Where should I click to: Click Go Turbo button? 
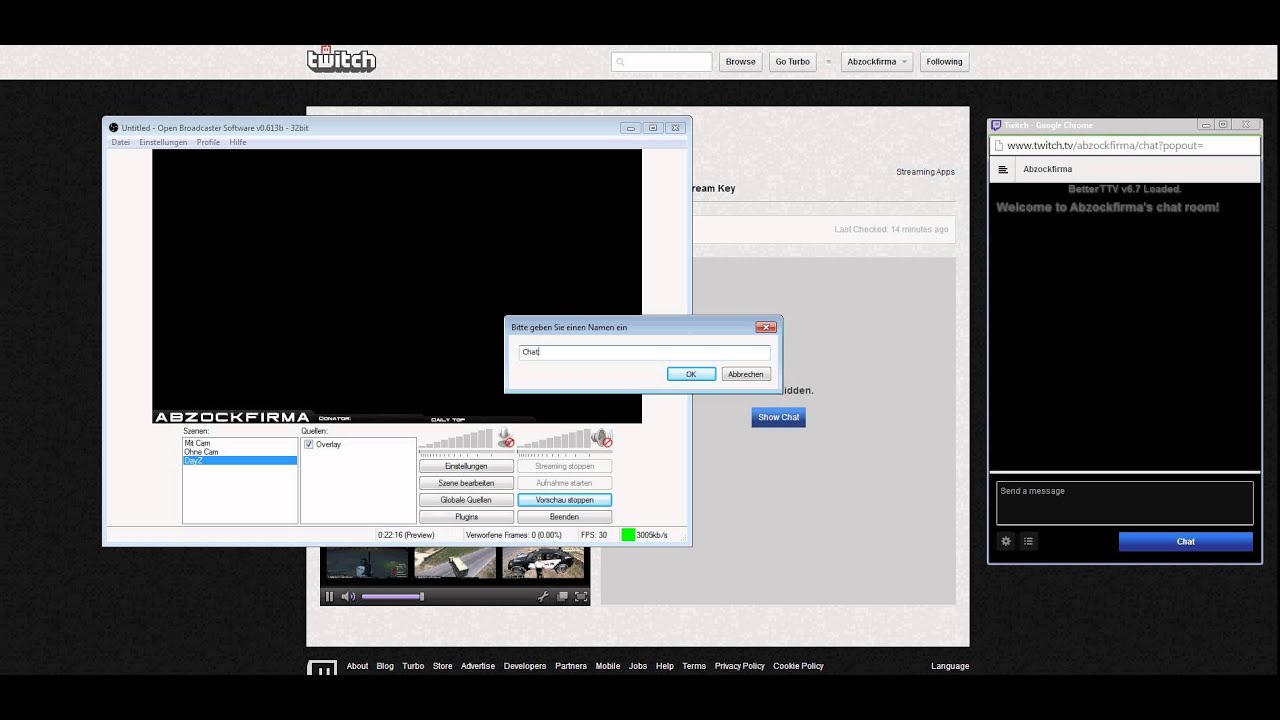click(x=793, y=62)
